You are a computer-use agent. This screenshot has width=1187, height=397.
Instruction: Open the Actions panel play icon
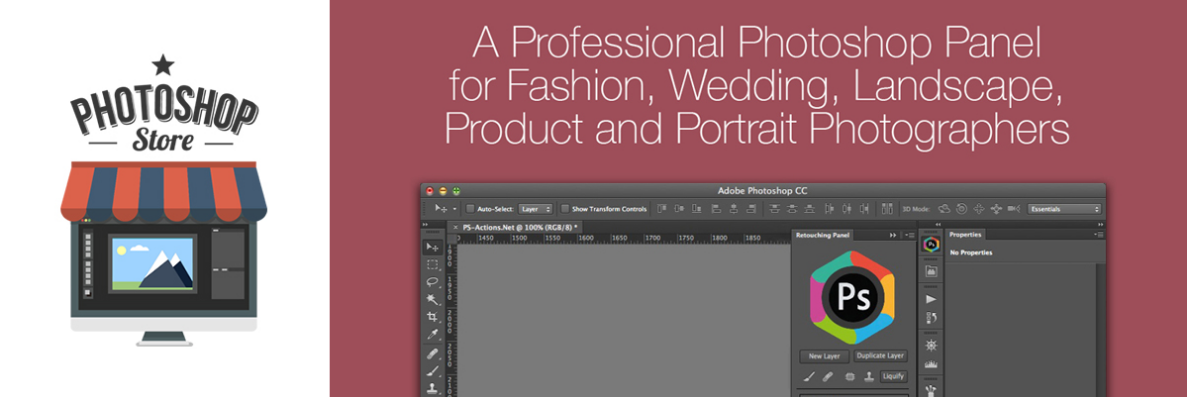(931, 299)
